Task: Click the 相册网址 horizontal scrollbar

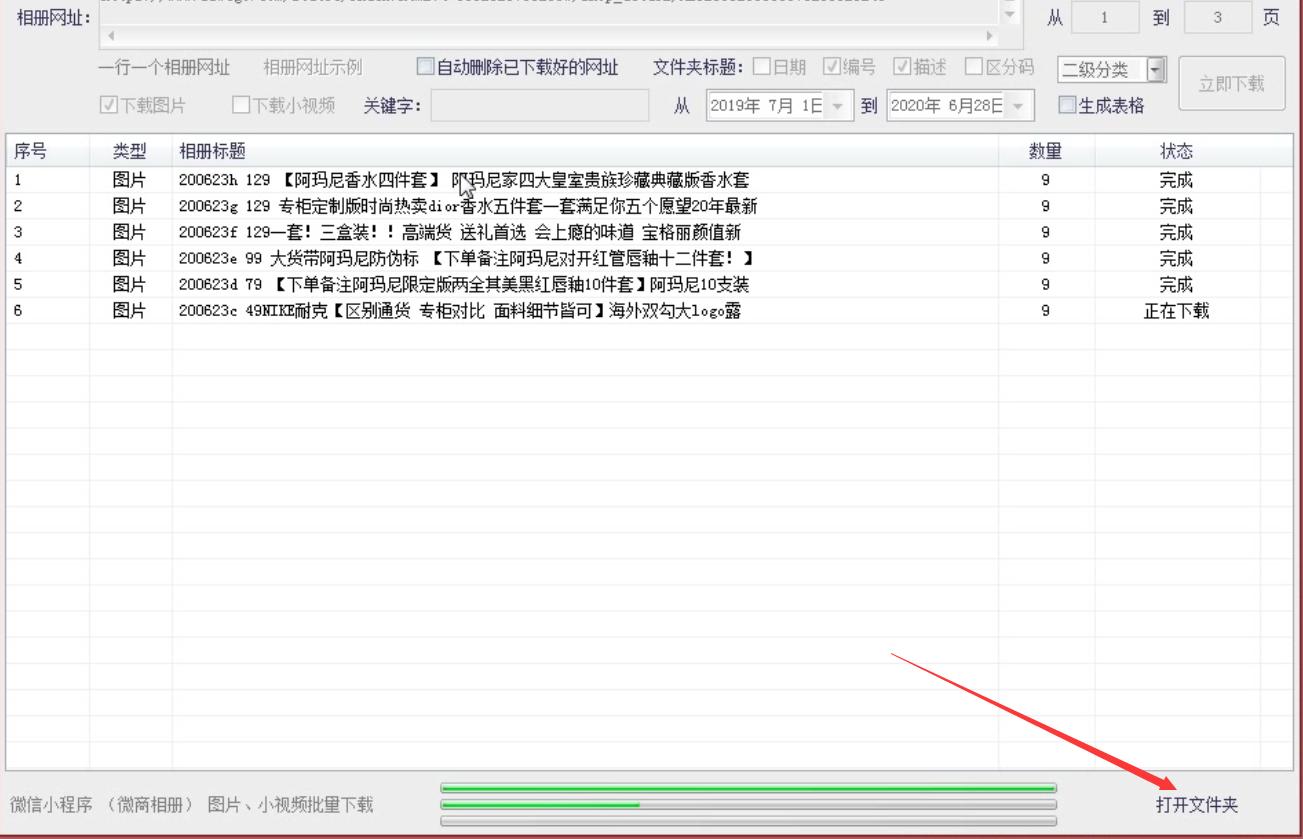Action: (x=549, y=35)
